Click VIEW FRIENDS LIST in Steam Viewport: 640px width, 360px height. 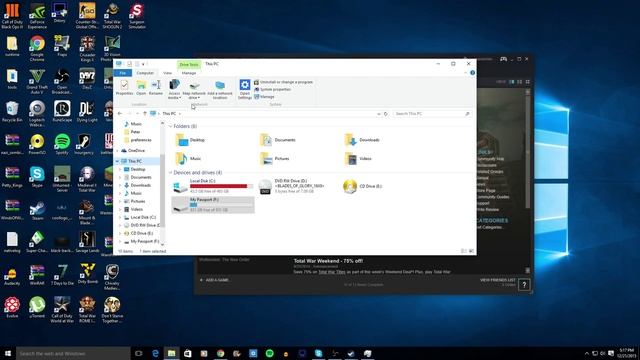498,280
